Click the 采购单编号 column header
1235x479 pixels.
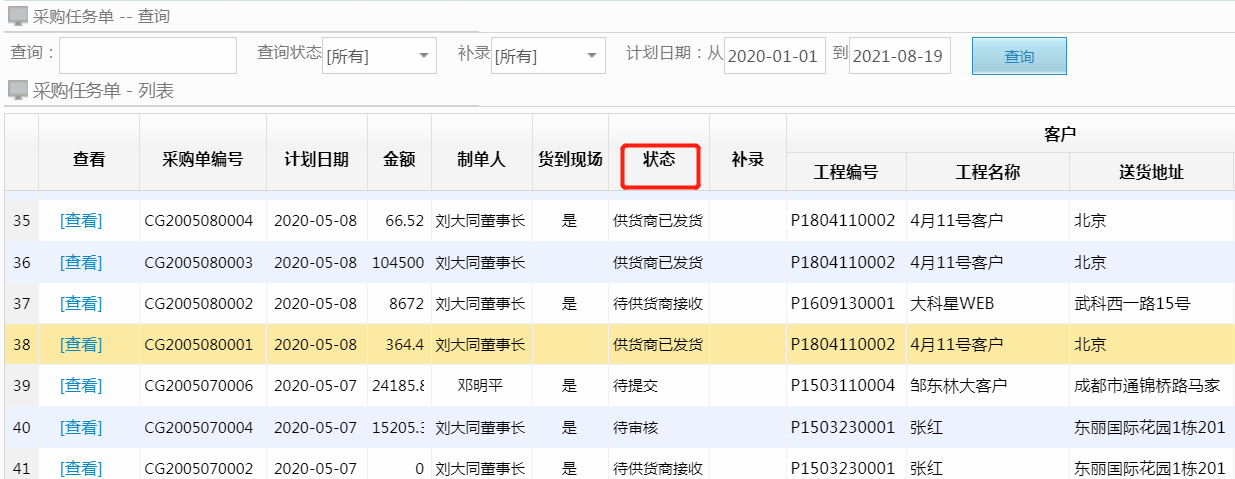(x=203, y=159)
